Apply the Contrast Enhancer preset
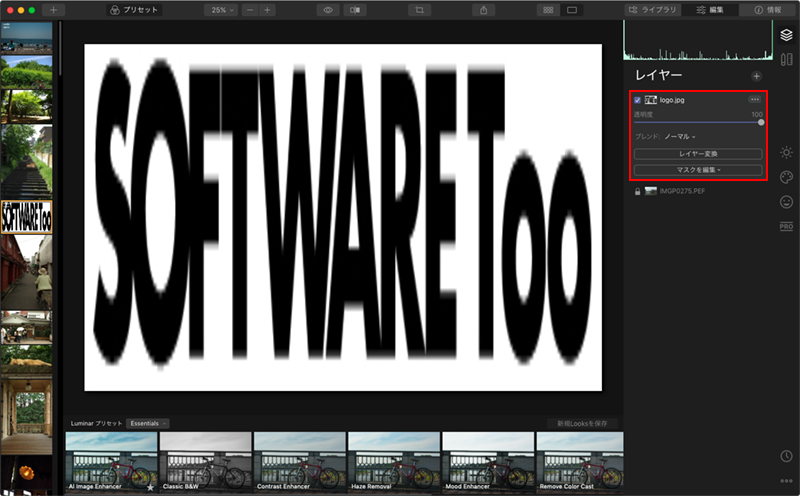The width and height of the screenshot is (800, 496). [x=299, y=462]
